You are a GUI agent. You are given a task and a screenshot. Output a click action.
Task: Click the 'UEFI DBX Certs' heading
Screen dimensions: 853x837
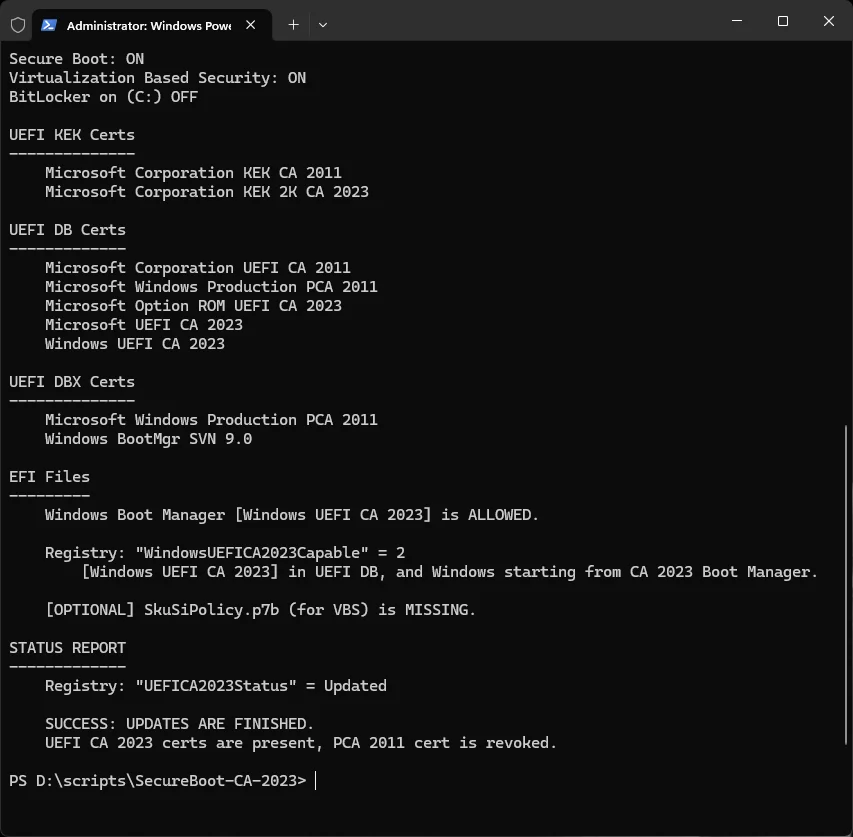click(x=72, y=382)
